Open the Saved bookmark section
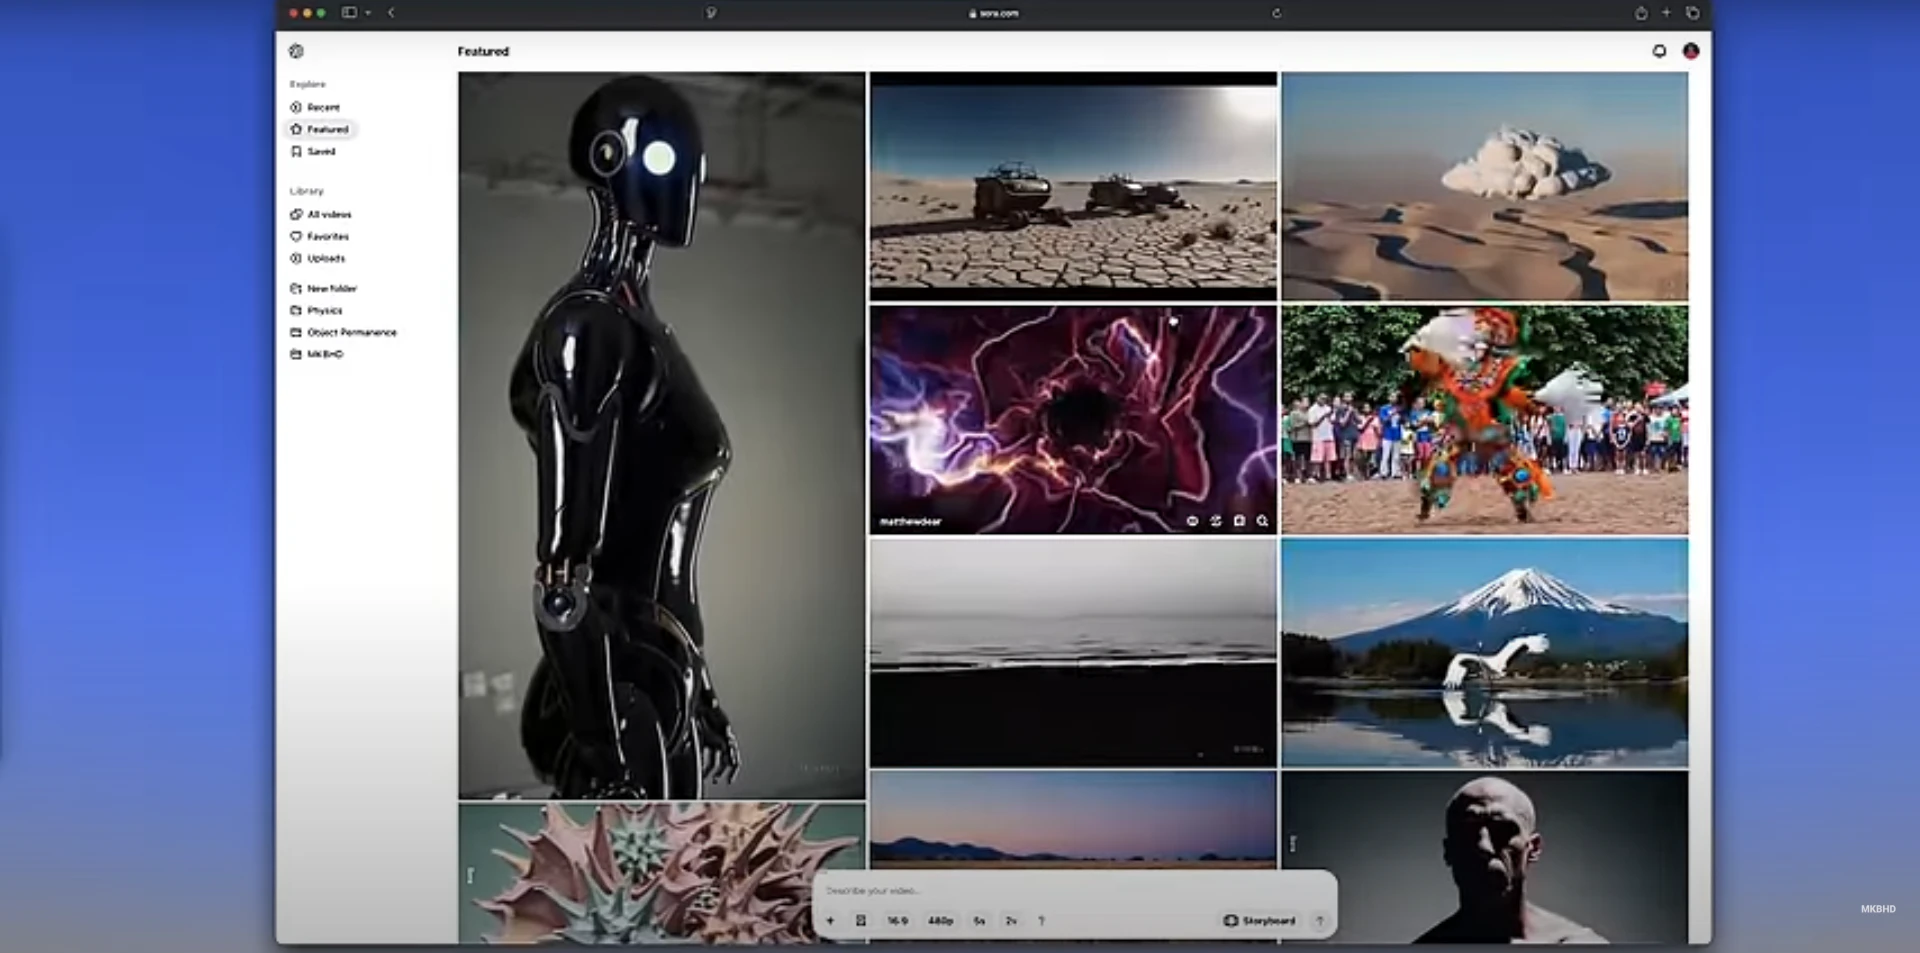The width and height of the screenshot is (1920, 953). (x=318, y=151)
